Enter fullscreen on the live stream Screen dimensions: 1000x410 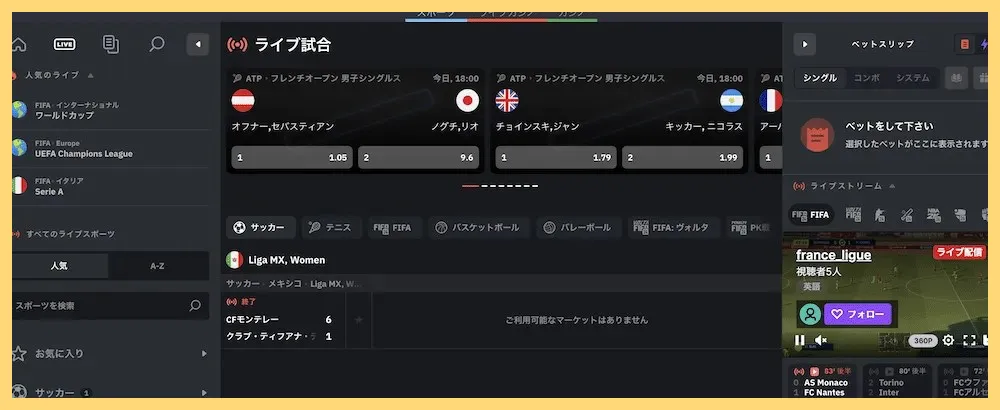point(969,340)
